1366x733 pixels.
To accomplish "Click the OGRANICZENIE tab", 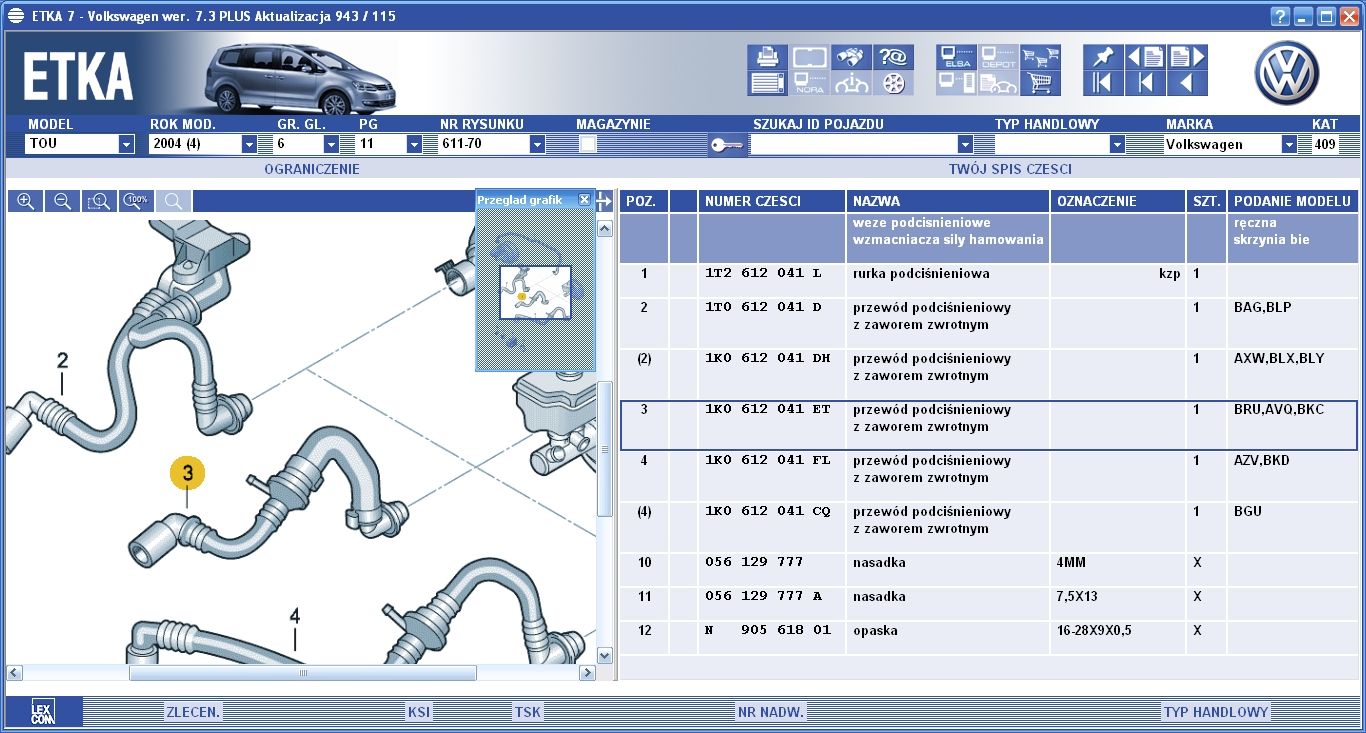I will pos(311,169).
